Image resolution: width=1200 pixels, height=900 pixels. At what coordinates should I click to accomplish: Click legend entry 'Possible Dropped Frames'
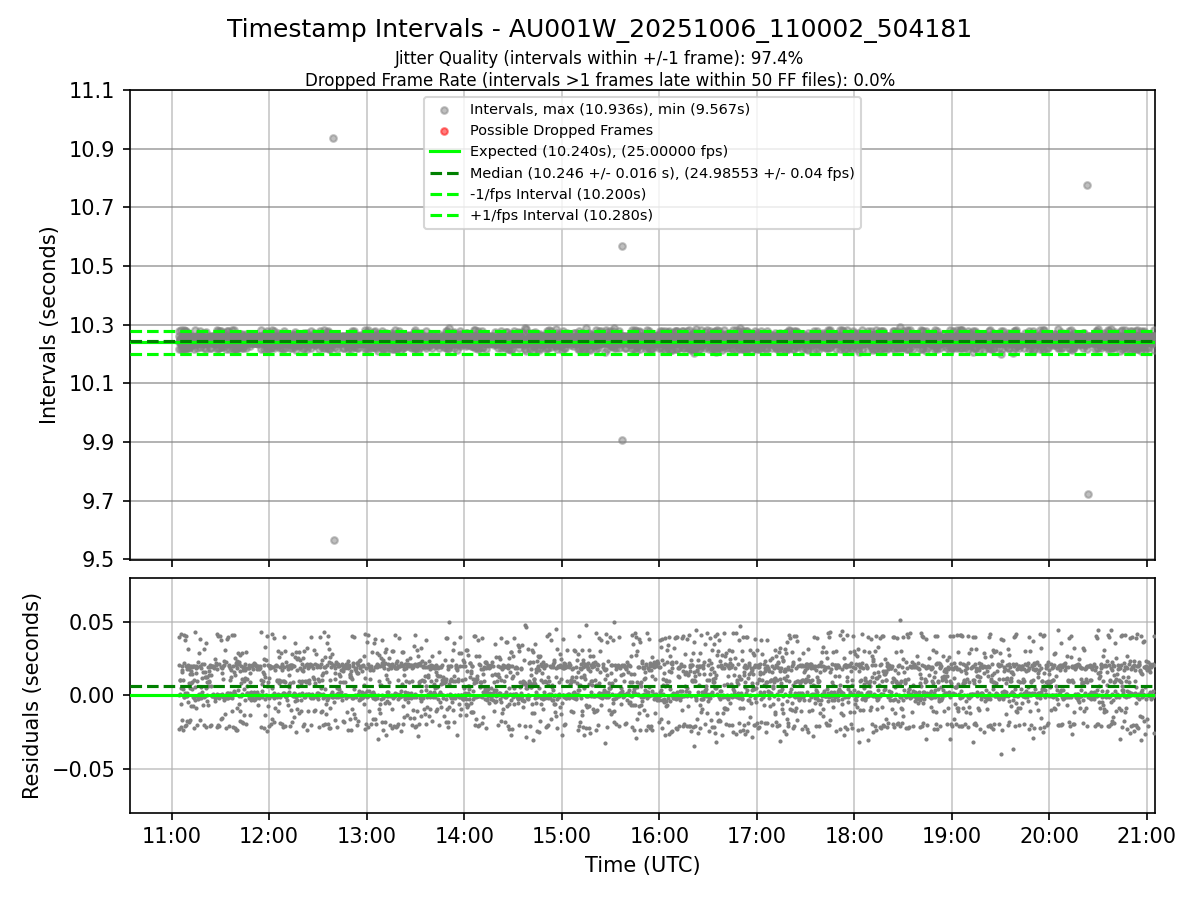coord(561,130)
